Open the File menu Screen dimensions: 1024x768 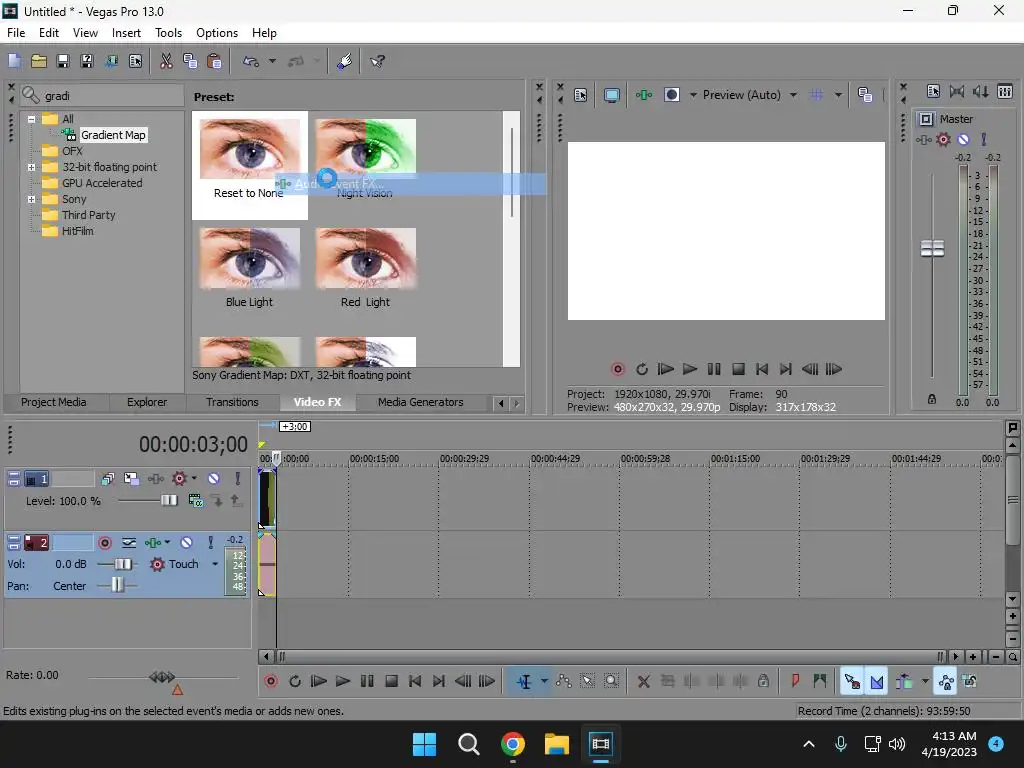[16, 33]
